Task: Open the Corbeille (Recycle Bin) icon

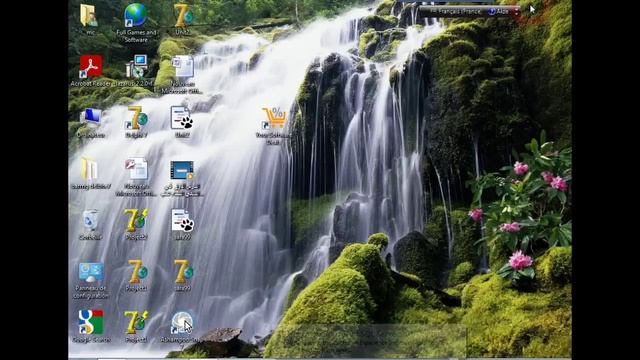Action: point(90,221)
